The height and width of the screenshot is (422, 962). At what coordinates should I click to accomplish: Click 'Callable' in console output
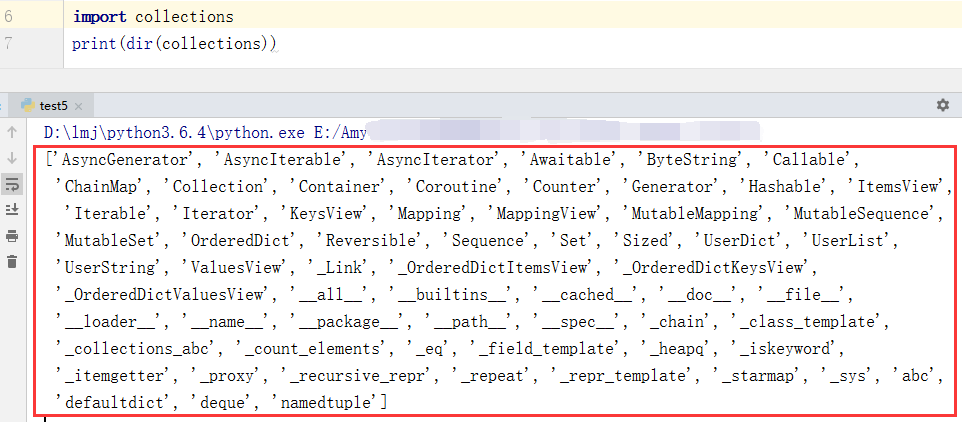click(x=807, y=160)
